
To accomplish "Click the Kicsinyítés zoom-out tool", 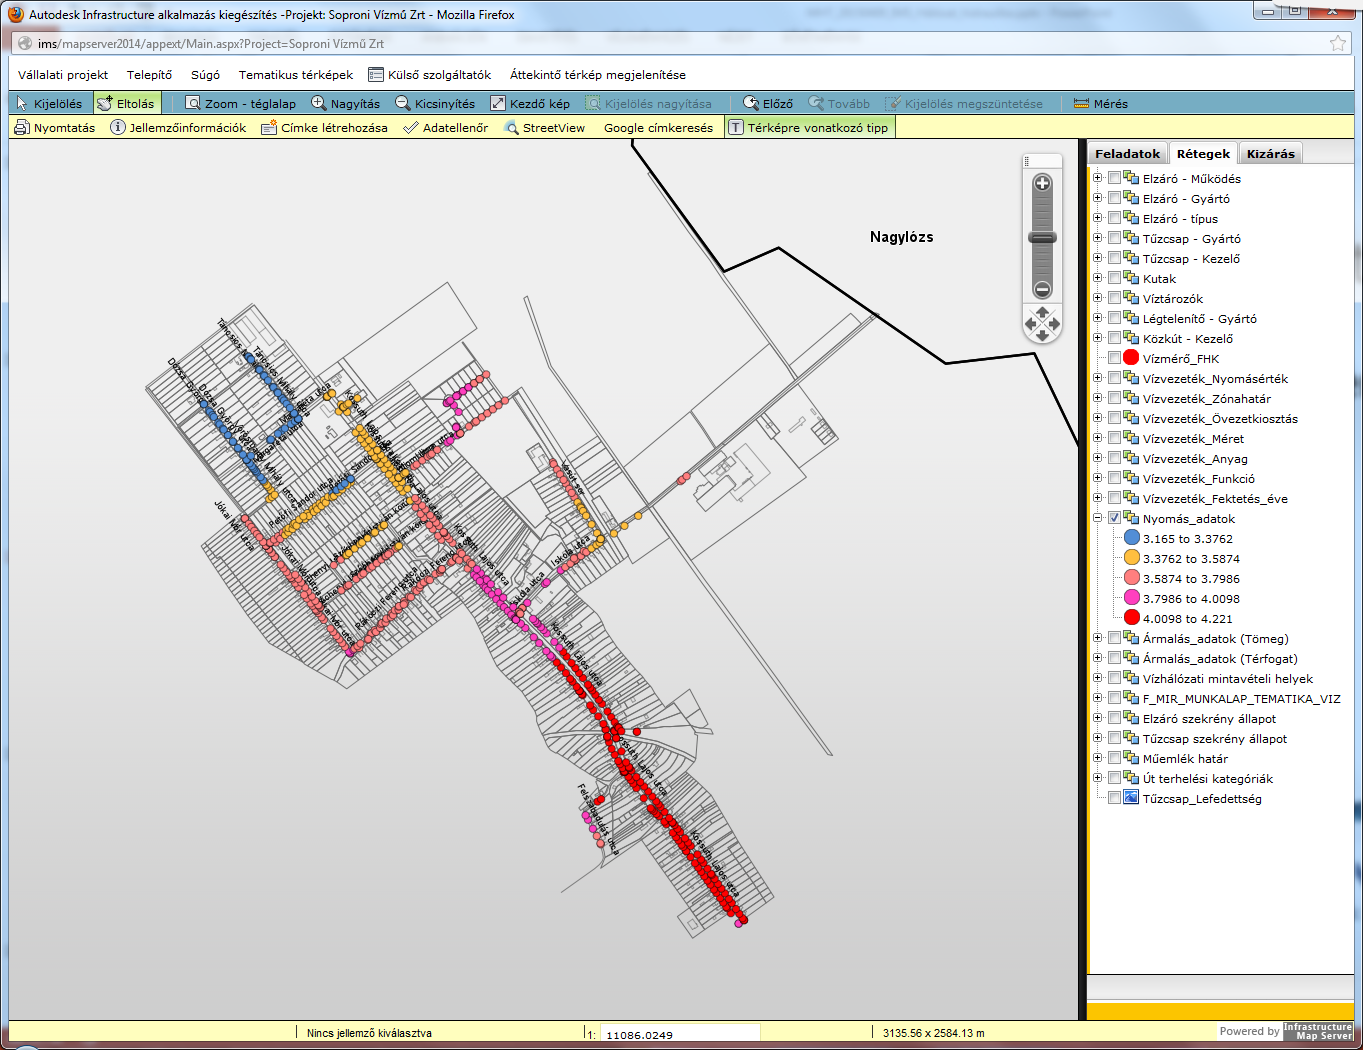I will [x=435, y=103].
